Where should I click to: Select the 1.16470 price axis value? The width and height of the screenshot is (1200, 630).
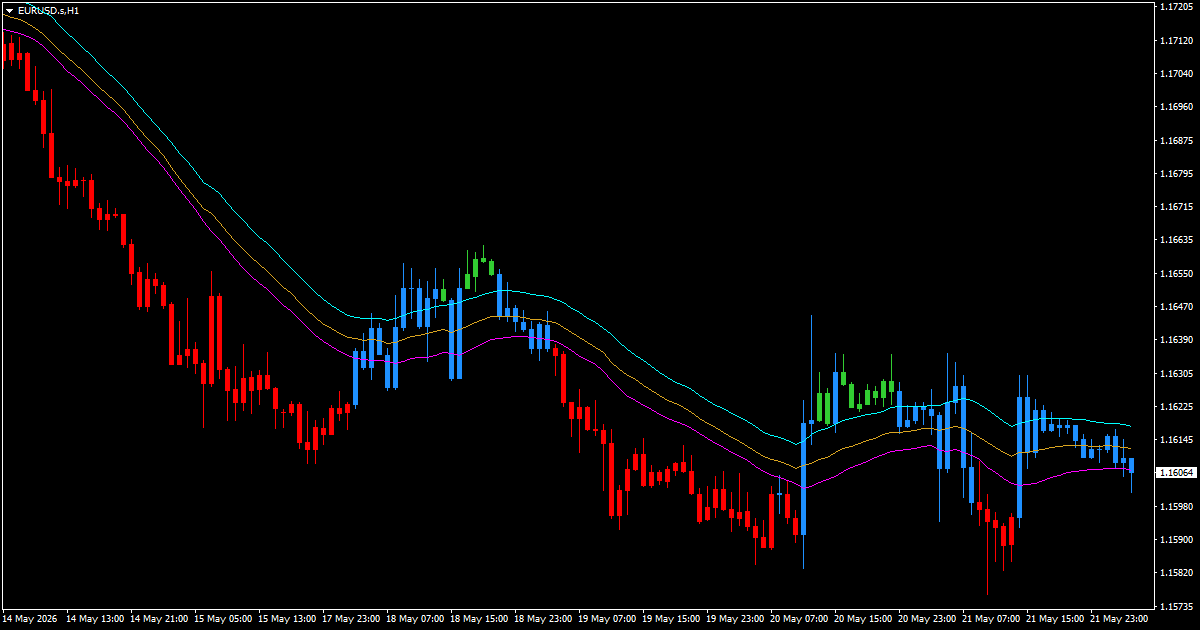pos(1175,307)
